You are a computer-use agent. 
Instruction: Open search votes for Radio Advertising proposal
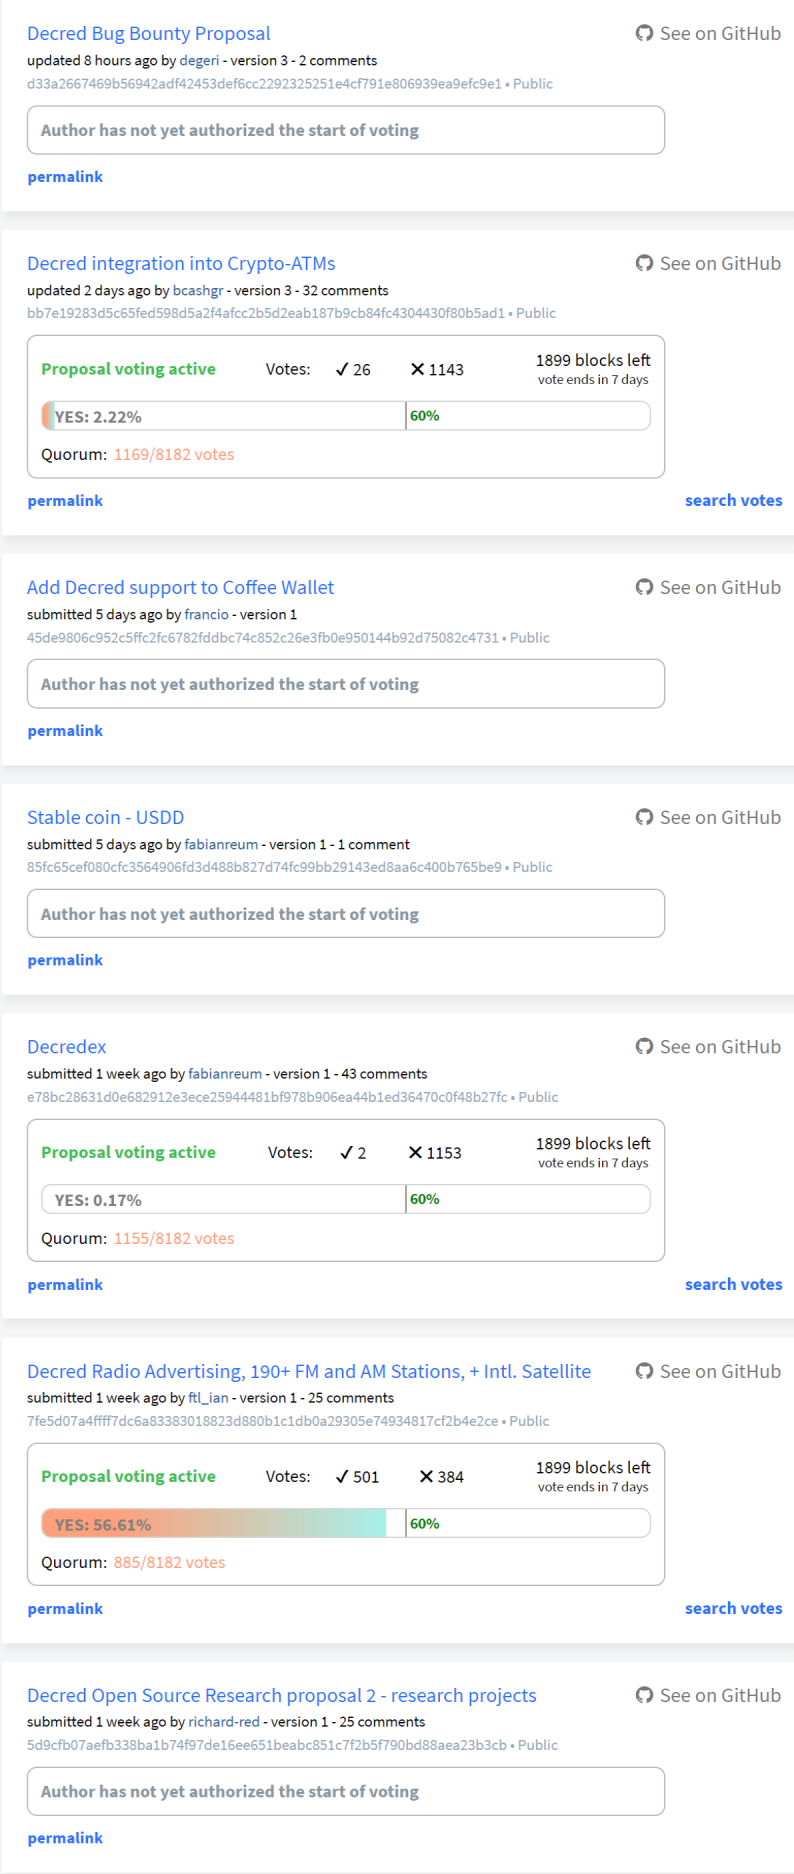coord(734,1608)
